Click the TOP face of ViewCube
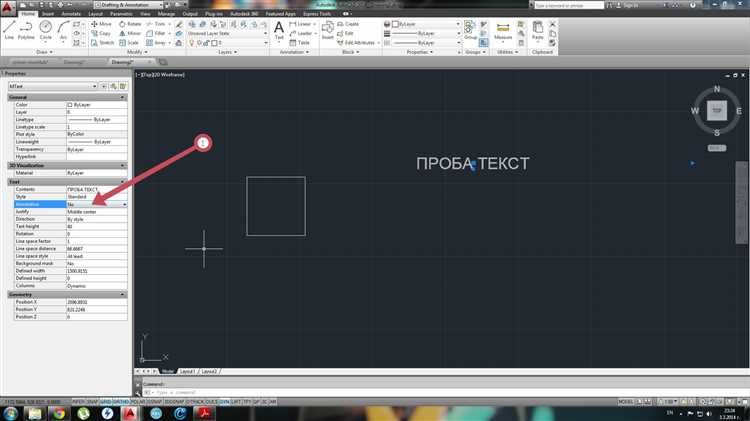The width and height of the screenshot is (750, 421). click(717, 111)
